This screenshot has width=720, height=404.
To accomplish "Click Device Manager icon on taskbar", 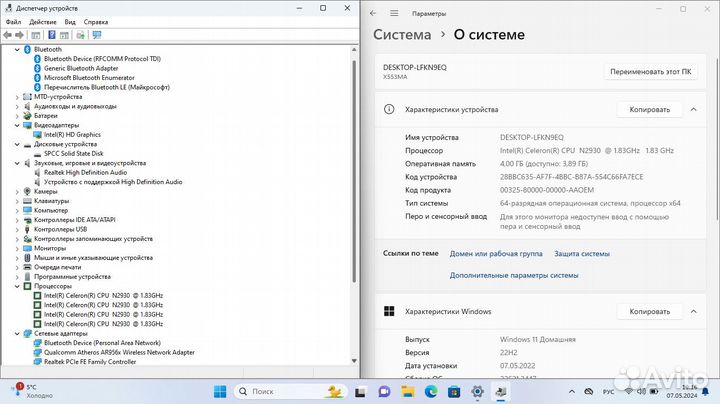I will (x=501, y=392).
